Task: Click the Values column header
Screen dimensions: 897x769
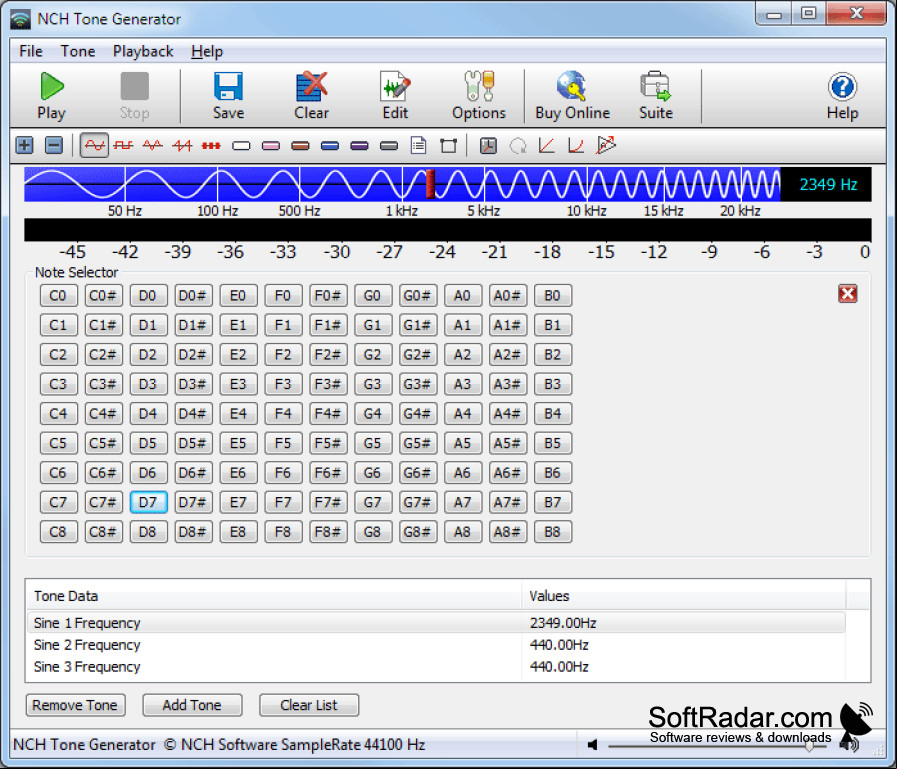Action: 684,596
